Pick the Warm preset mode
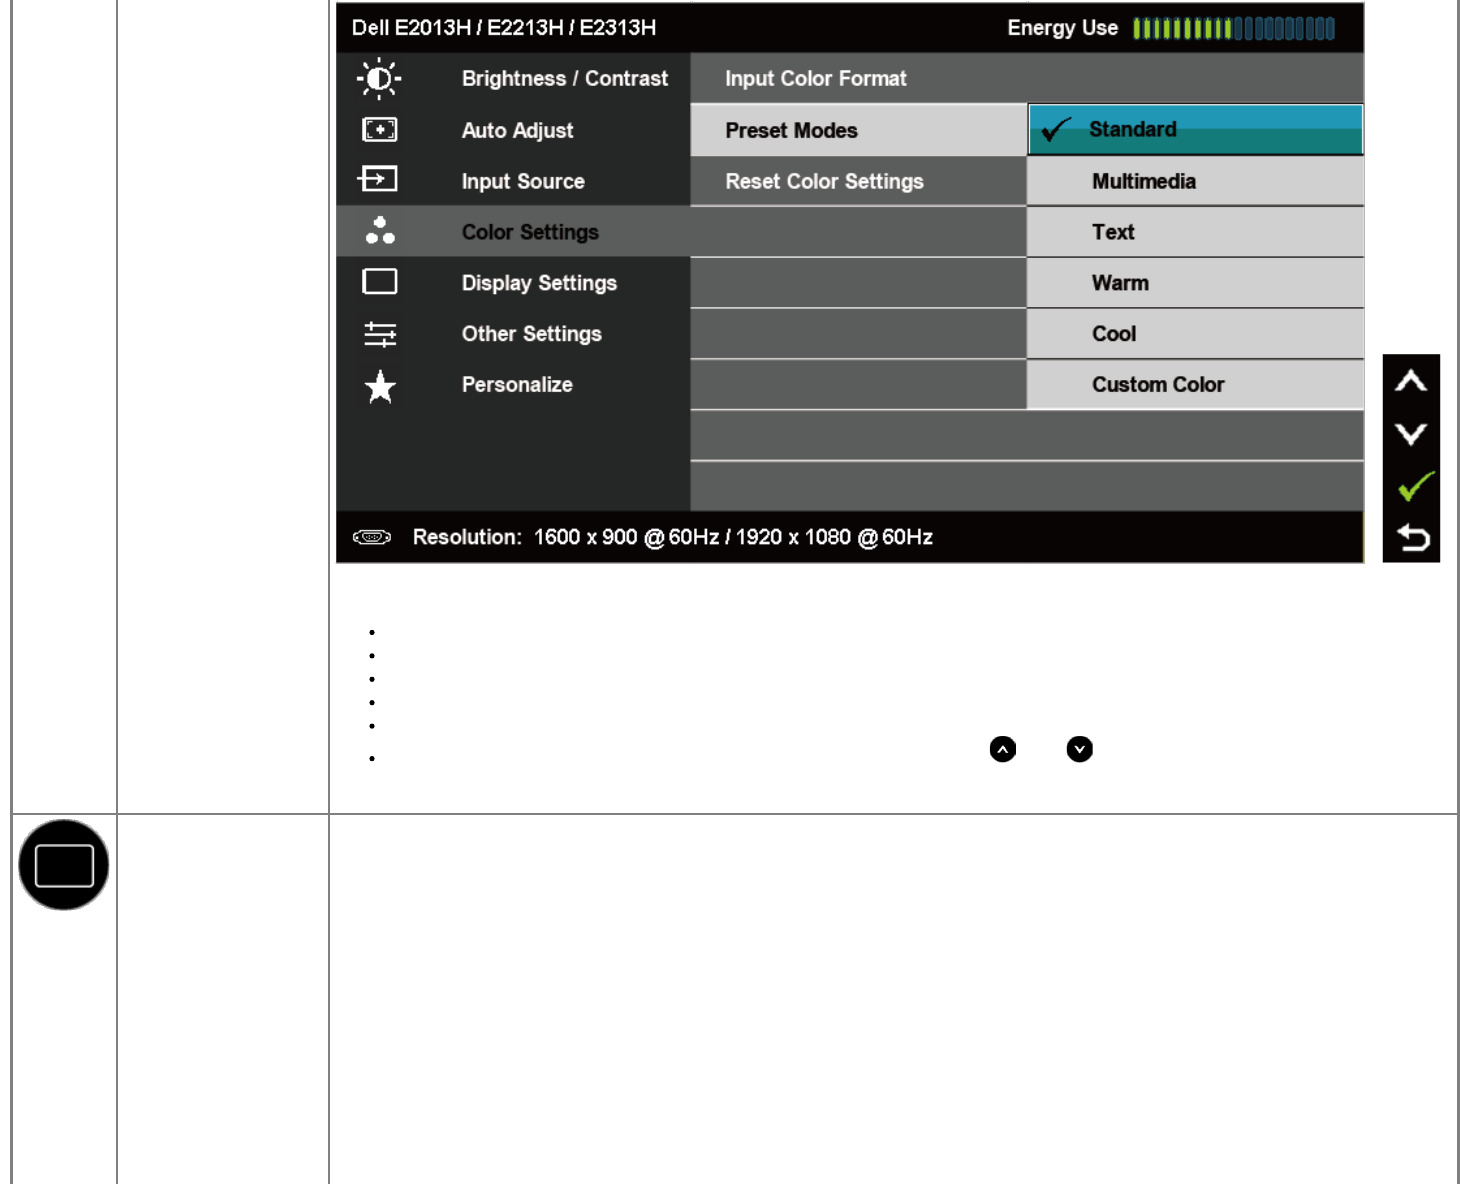The width and height of the screenshot is (1460, 1184). (1196, 283)
